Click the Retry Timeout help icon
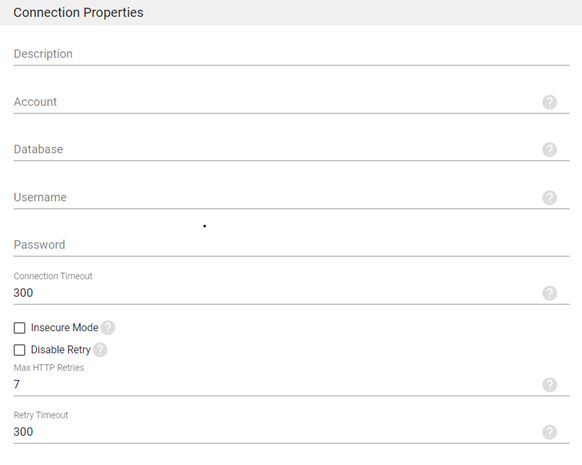The width and height of the screenshot is (582, 465). [549, 432]
